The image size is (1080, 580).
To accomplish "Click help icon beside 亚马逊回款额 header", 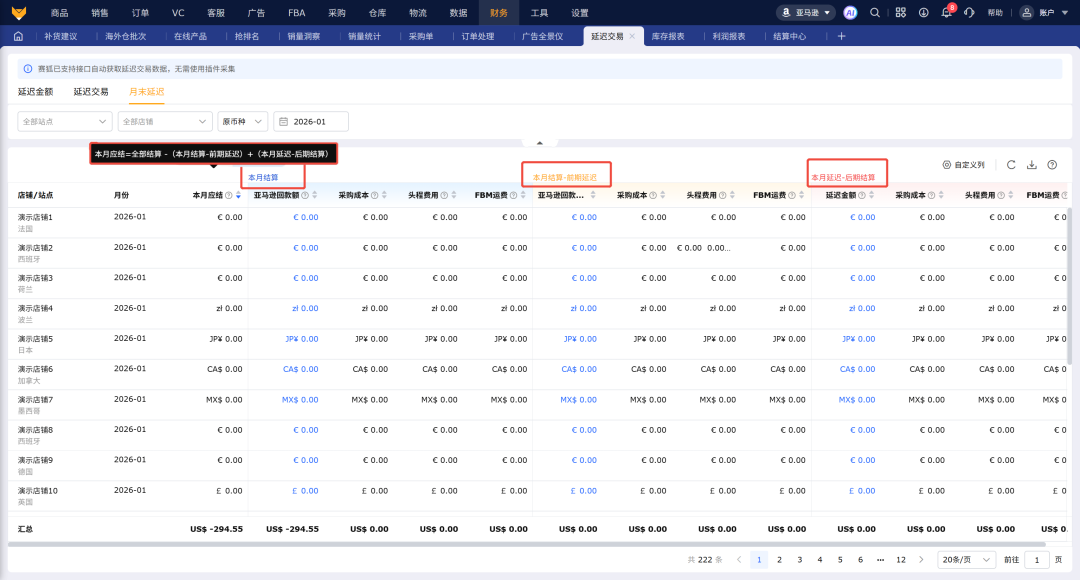I will click(x=305, y=196).
